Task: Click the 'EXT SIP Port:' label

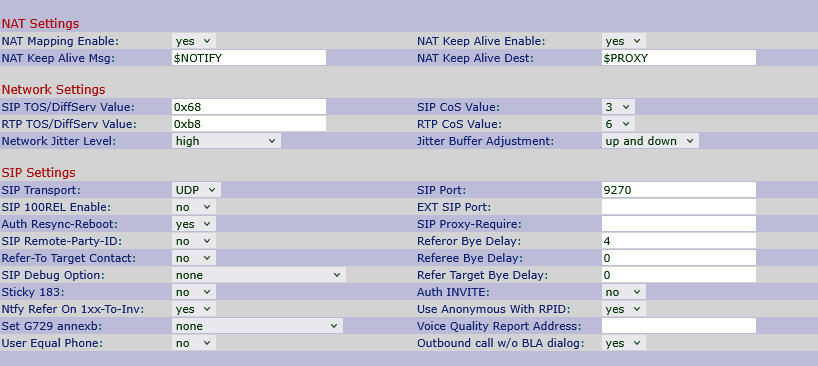Action: (x=454, y=207)
